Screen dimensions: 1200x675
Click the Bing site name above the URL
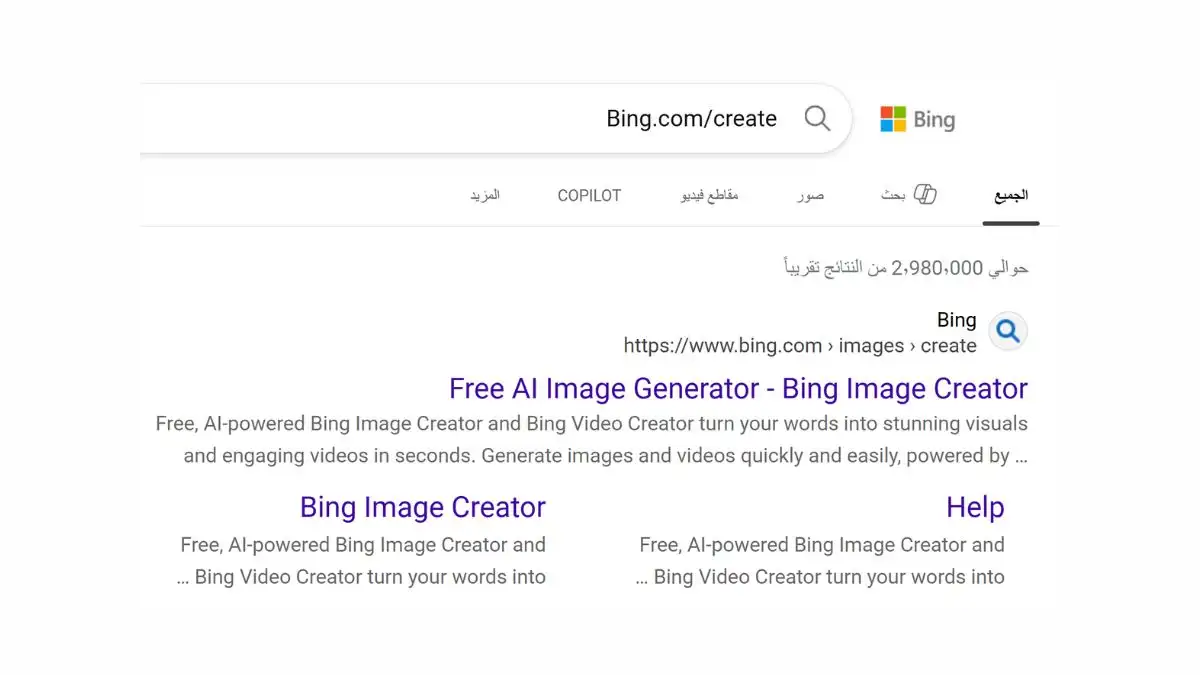coord(956,319)
